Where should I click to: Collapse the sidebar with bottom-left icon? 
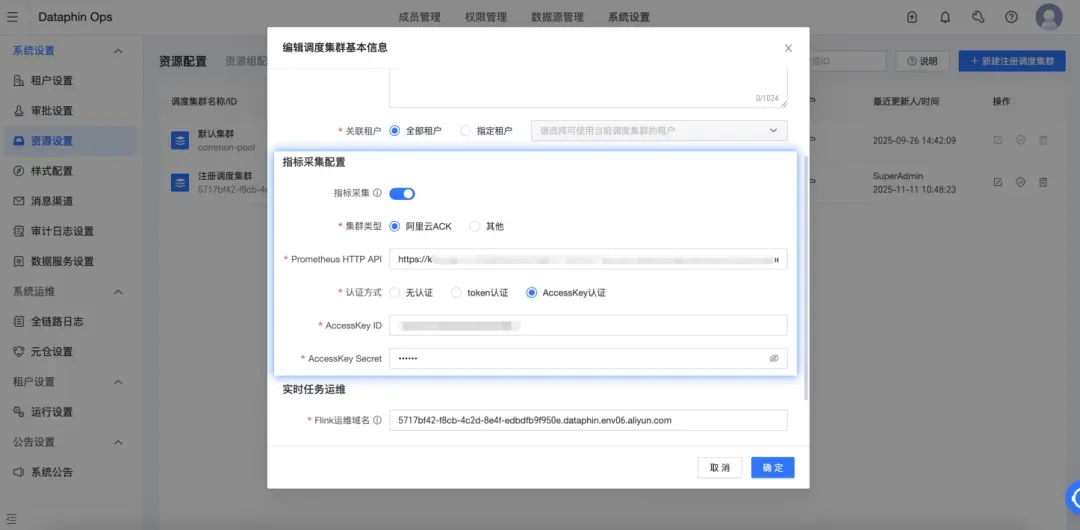(12, 518)
